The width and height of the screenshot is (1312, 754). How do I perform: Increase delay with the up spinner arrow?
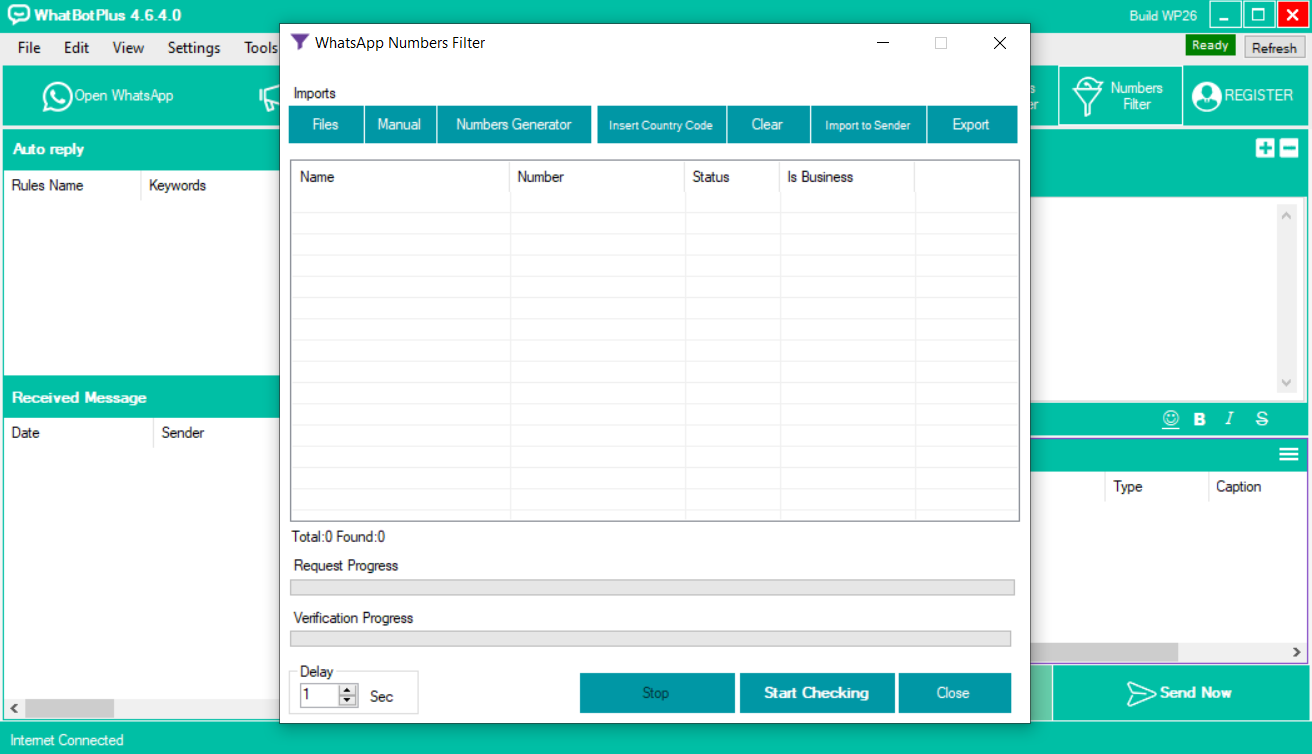(347, 690)
